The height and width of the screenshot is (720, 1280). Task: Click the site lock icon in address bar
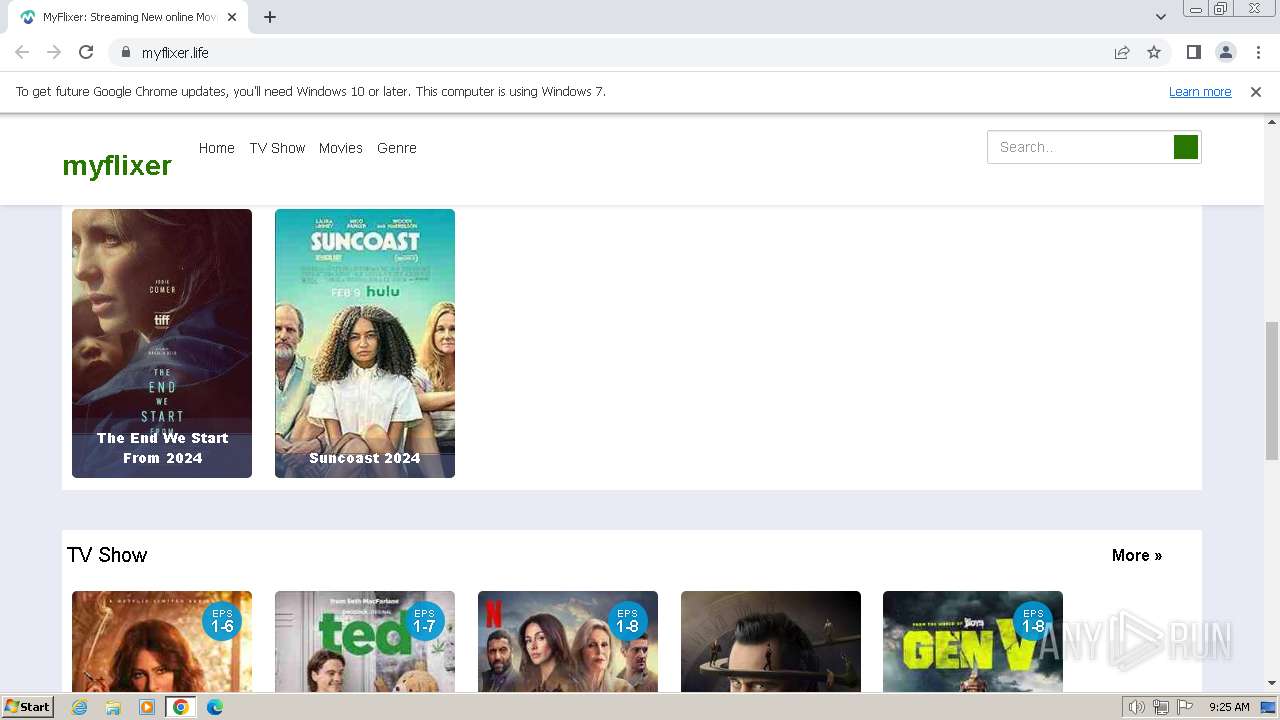point(125,52)
